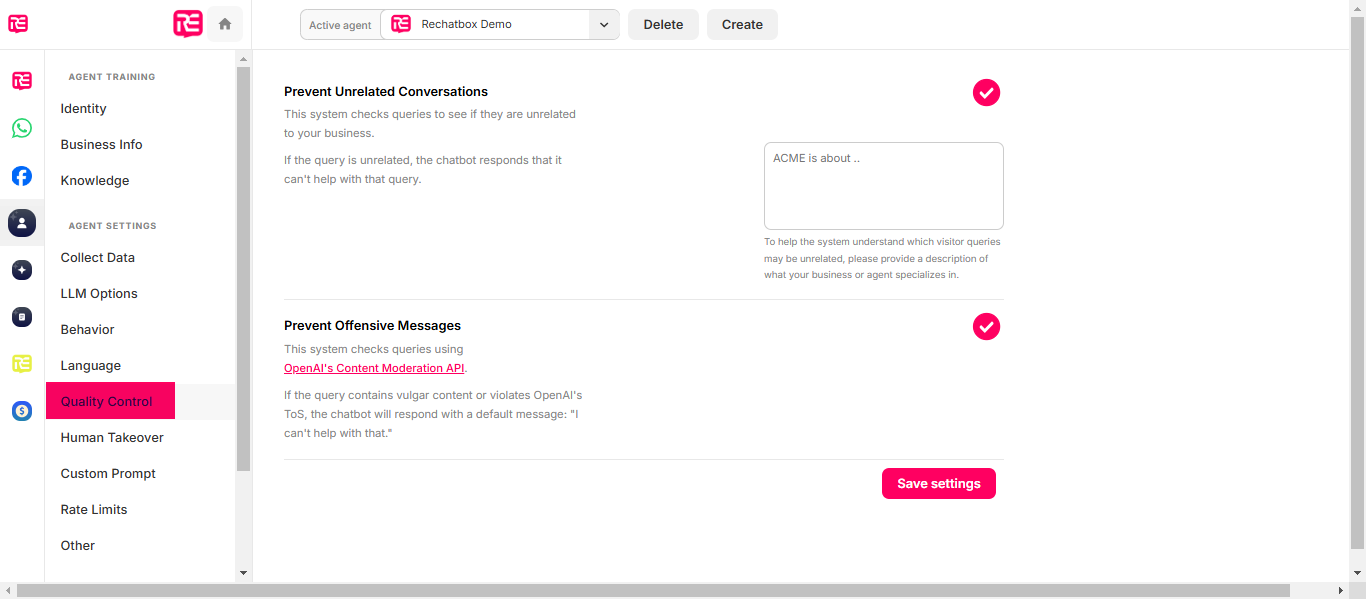Click the Rechatbox logo beside home icon
Viewport: 1366px width, 599px height.
188,24
